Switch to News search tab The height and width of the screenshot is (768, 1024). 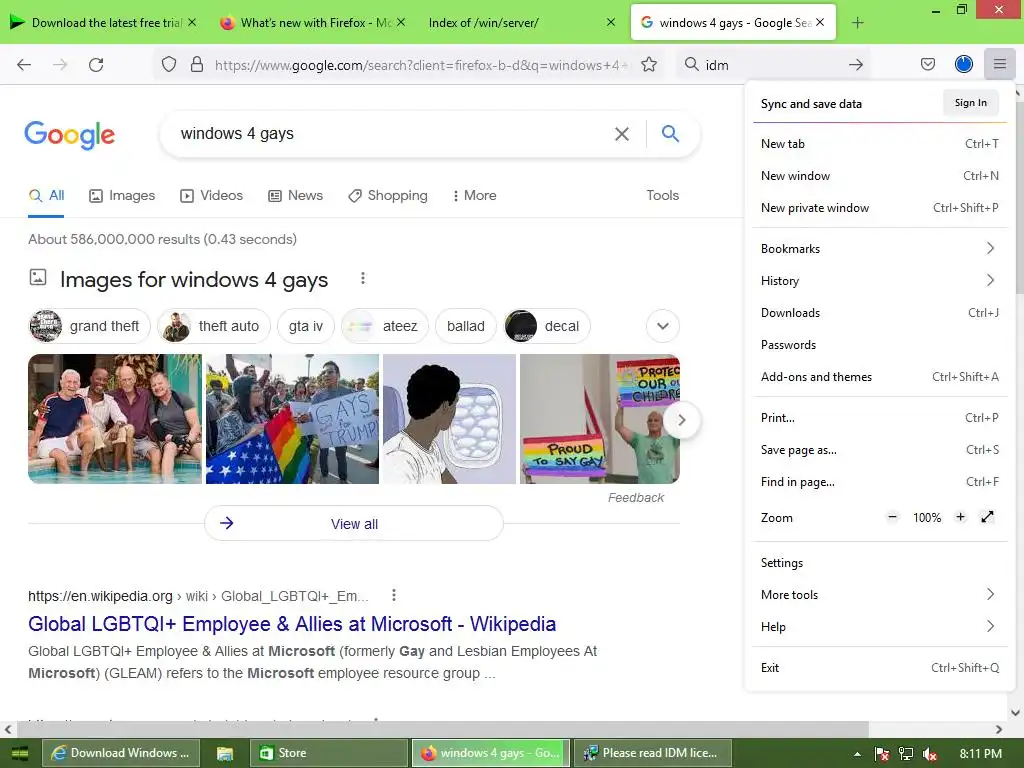[x=295, y=195]
